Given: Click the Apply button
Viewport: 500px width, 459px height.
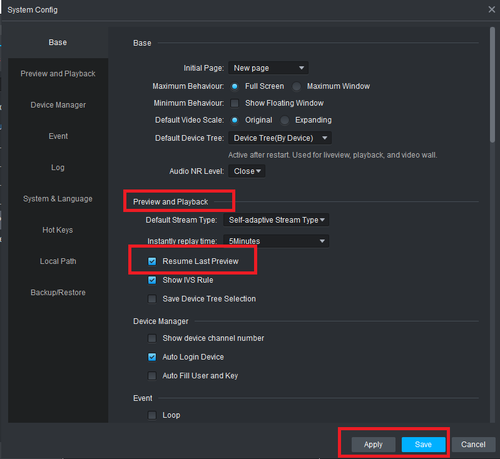Looking at the screenshot, I should [373, 445].
